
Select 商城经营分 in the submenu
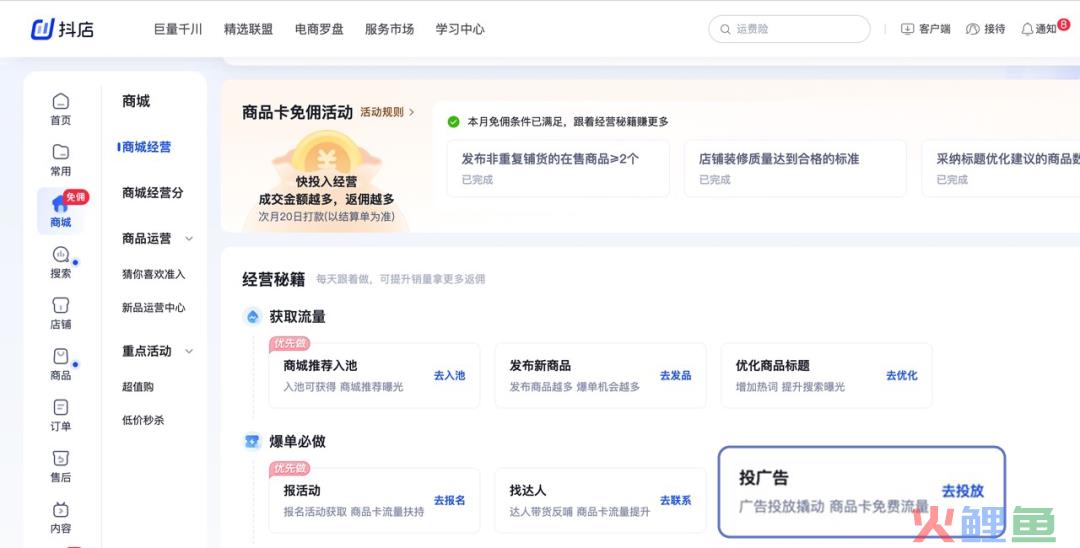point(152,193)
